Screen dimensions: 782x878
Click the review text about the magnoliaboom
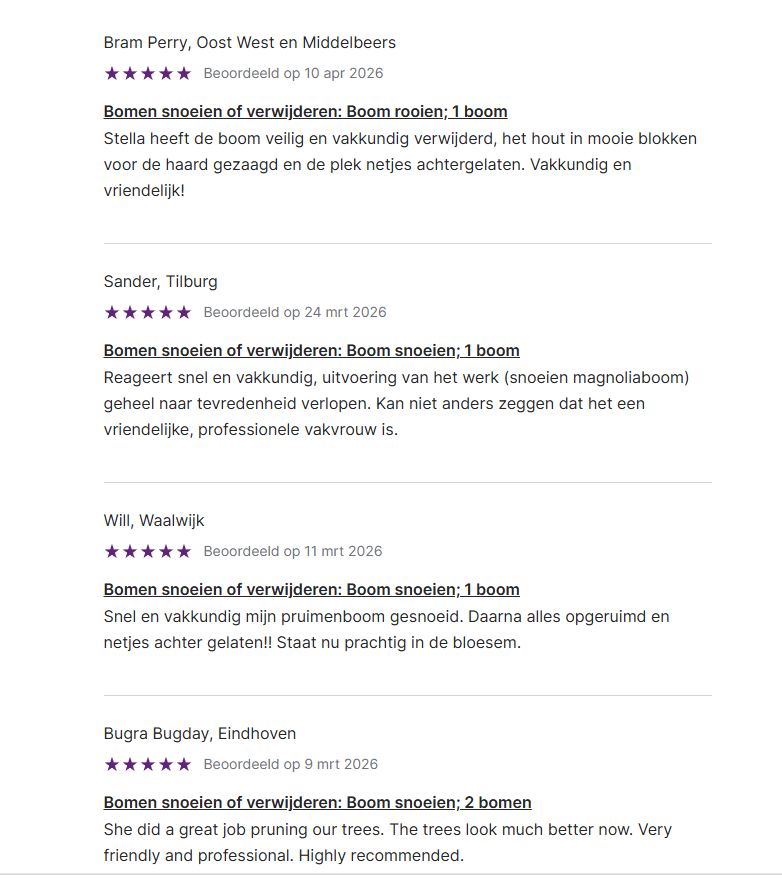pos(396,404)
